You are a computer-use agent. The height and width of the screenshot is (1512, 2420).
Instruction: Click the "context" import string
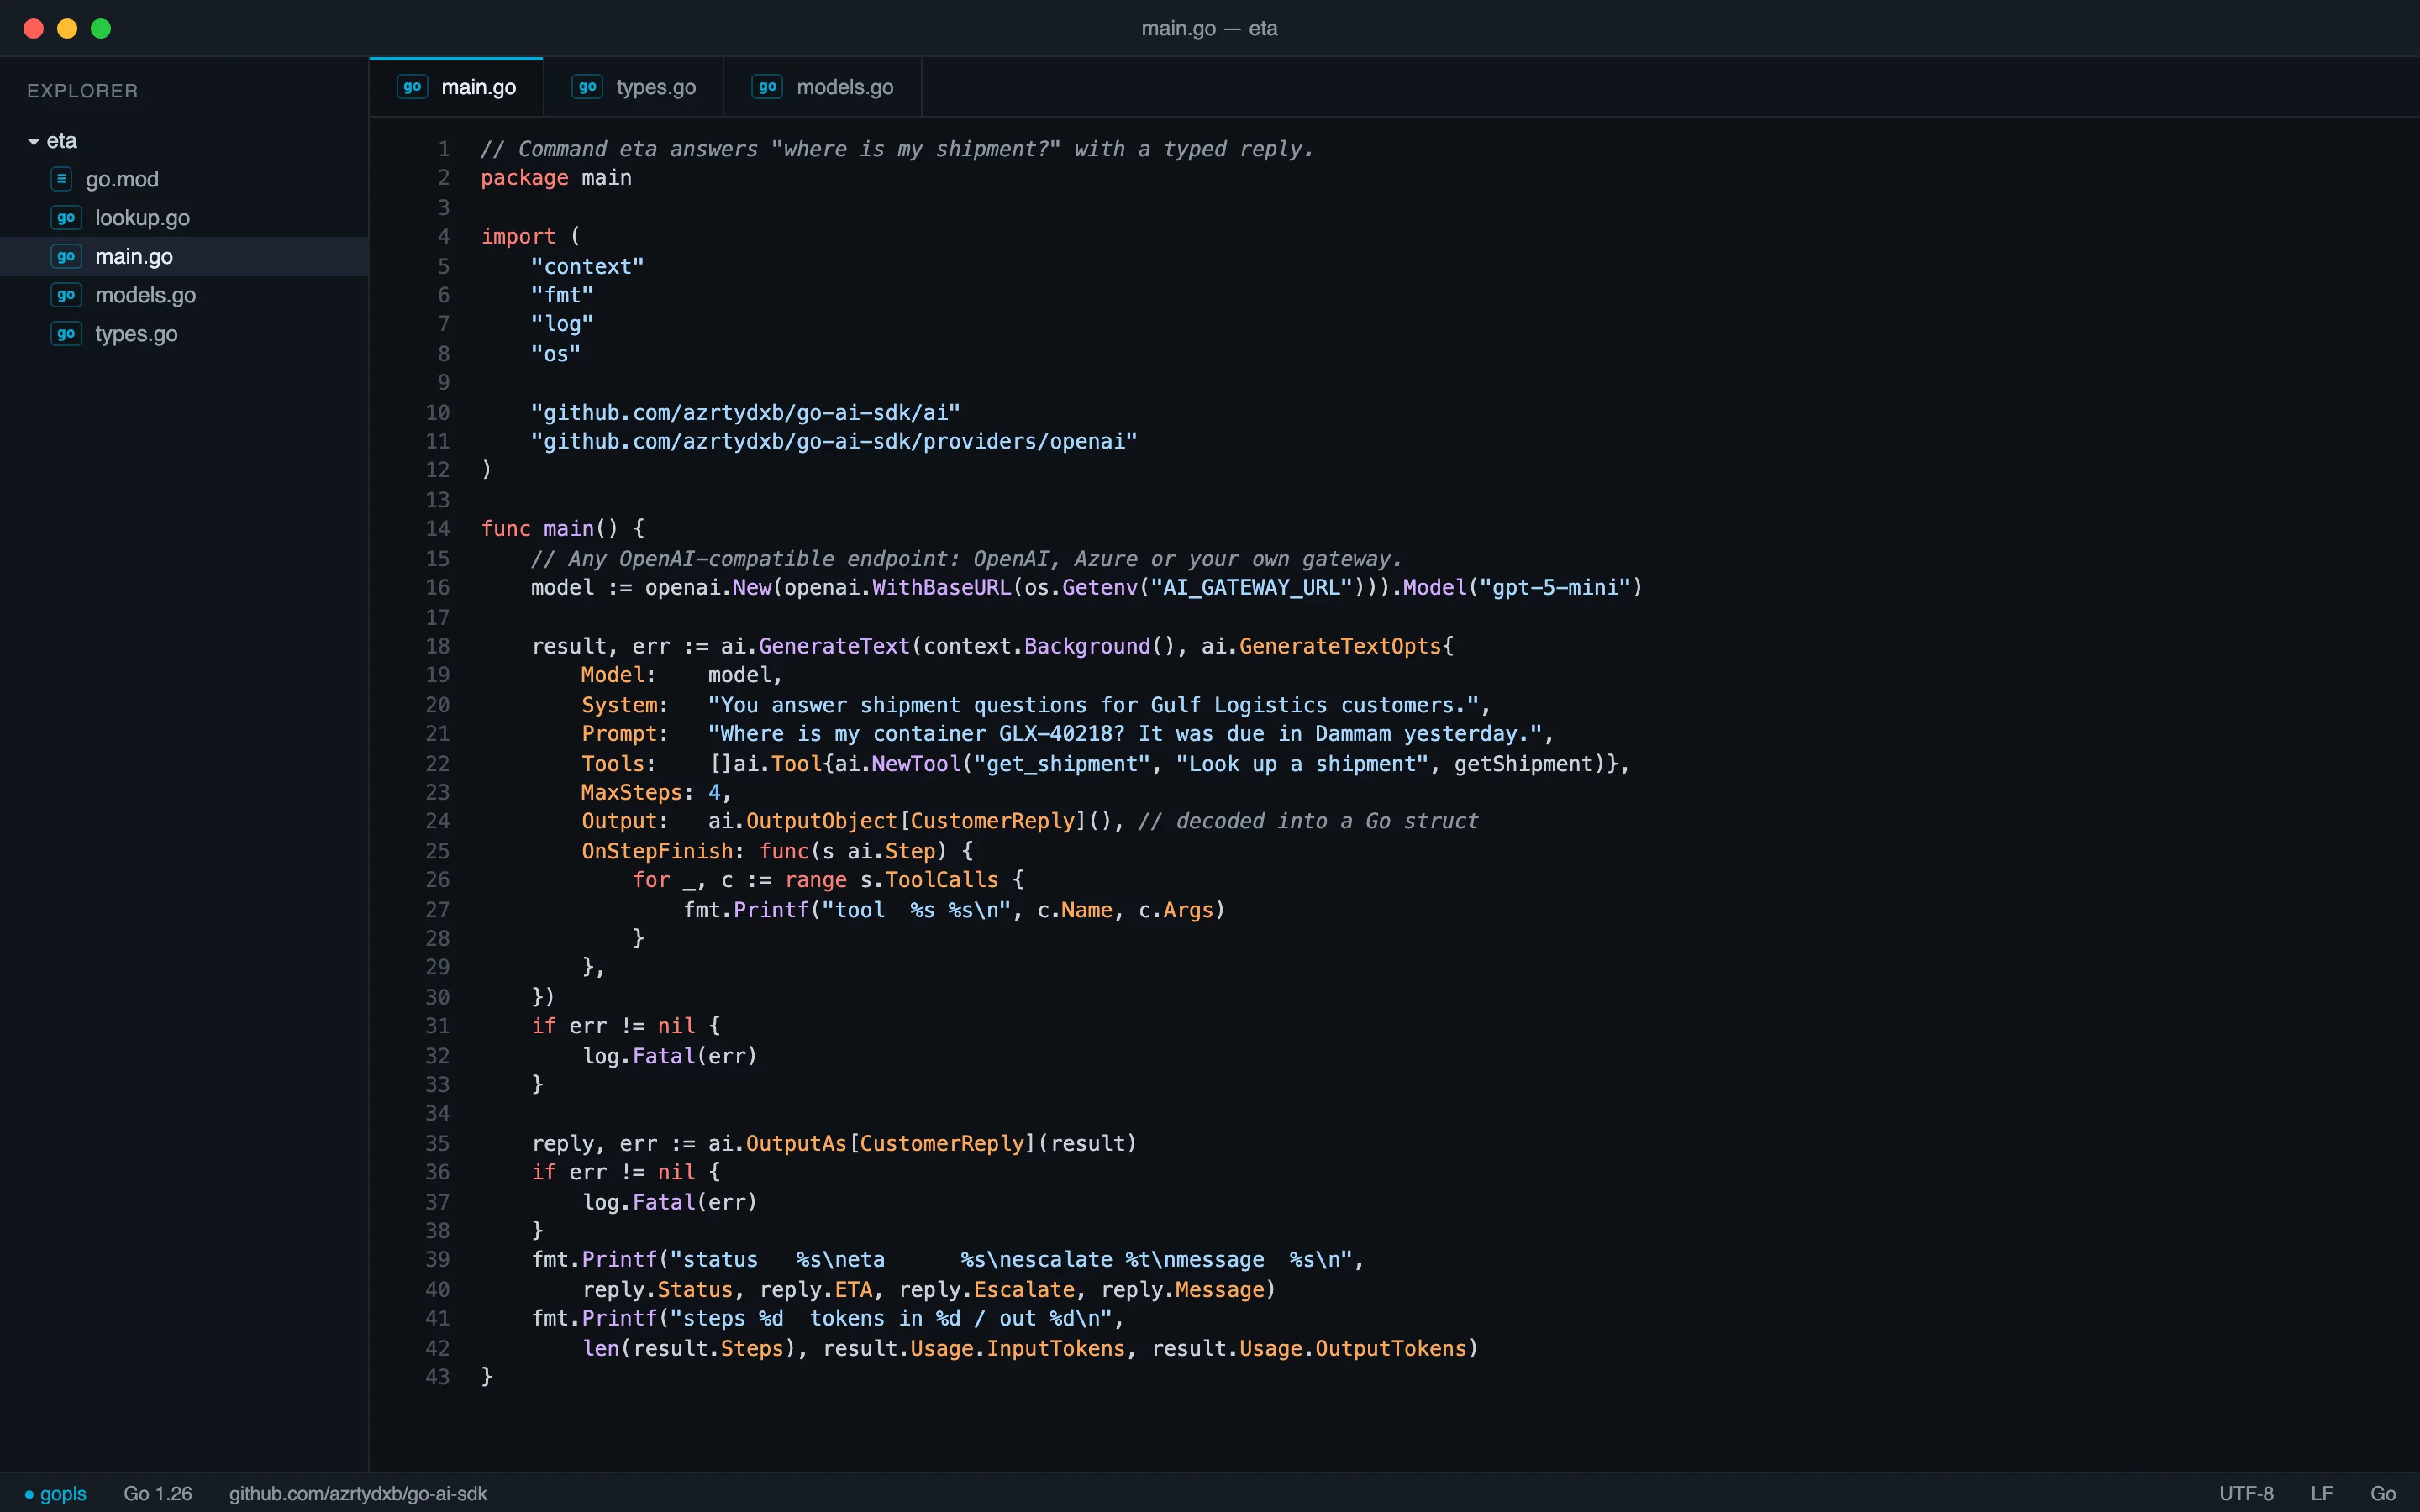pos(587,267)
